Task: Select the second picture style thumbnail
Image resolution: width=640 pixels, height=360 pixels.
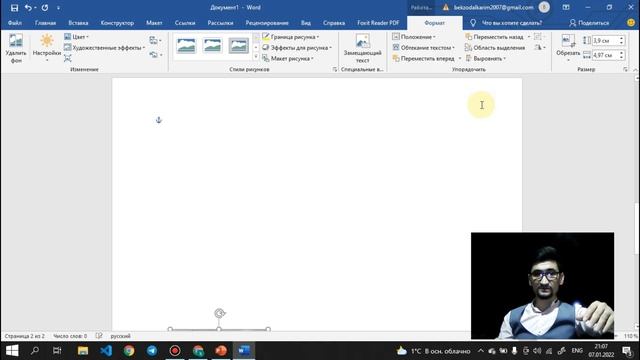Action: click(x=212, y=45)
